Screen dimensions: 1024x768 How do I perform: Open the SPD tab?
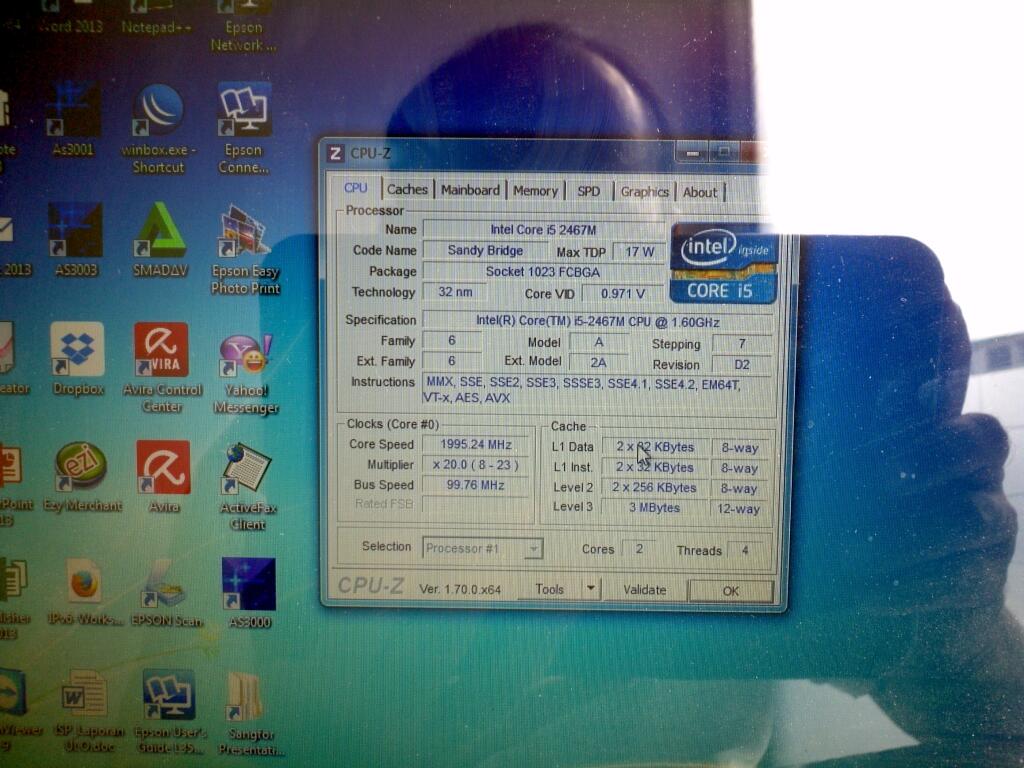(x=588, y=191)
